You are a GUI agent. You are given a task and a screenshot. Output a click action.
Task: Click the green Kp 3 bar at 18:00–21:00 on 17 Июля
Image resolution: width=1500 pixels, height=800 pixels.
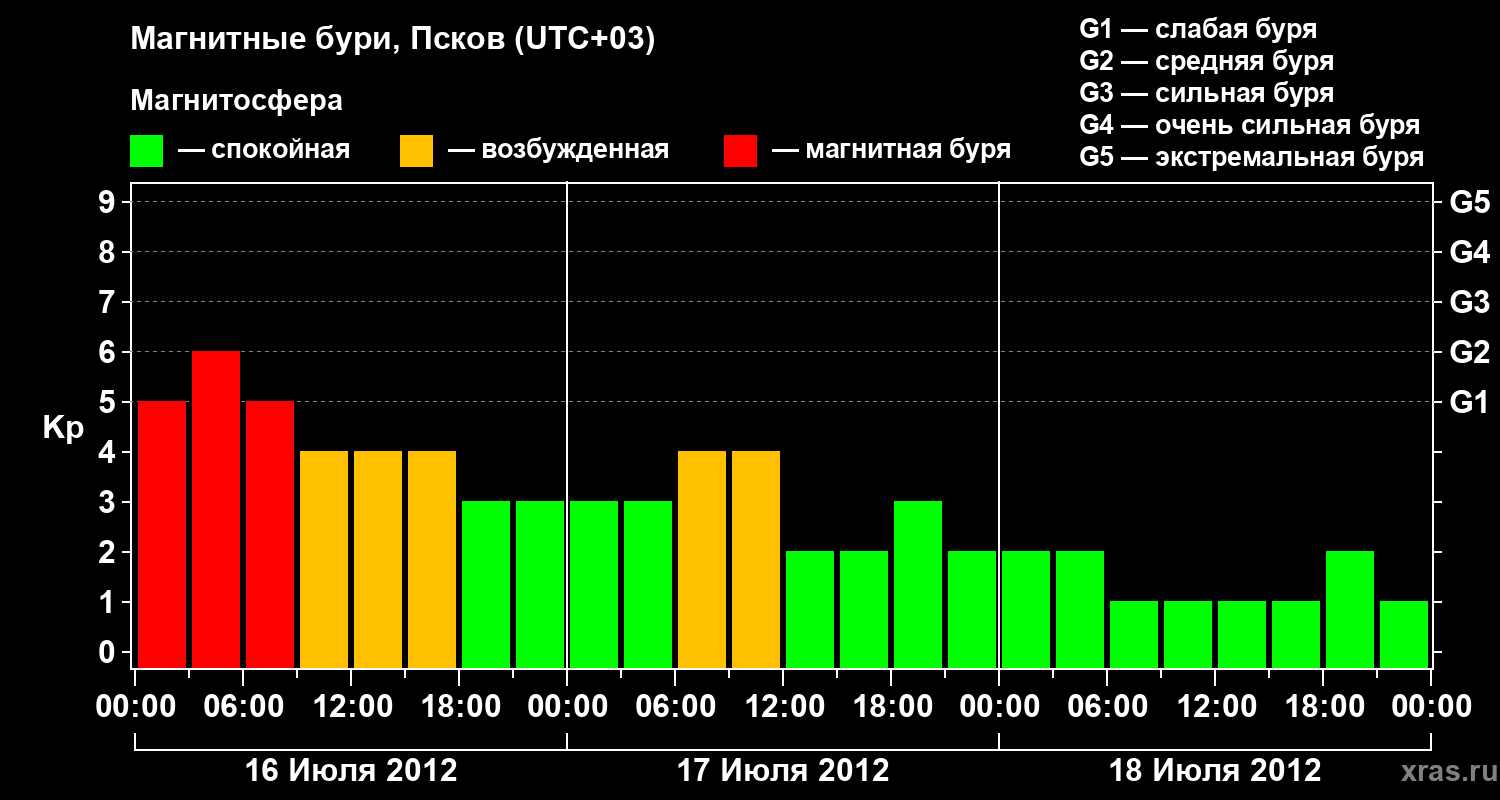tap(918, 585)
